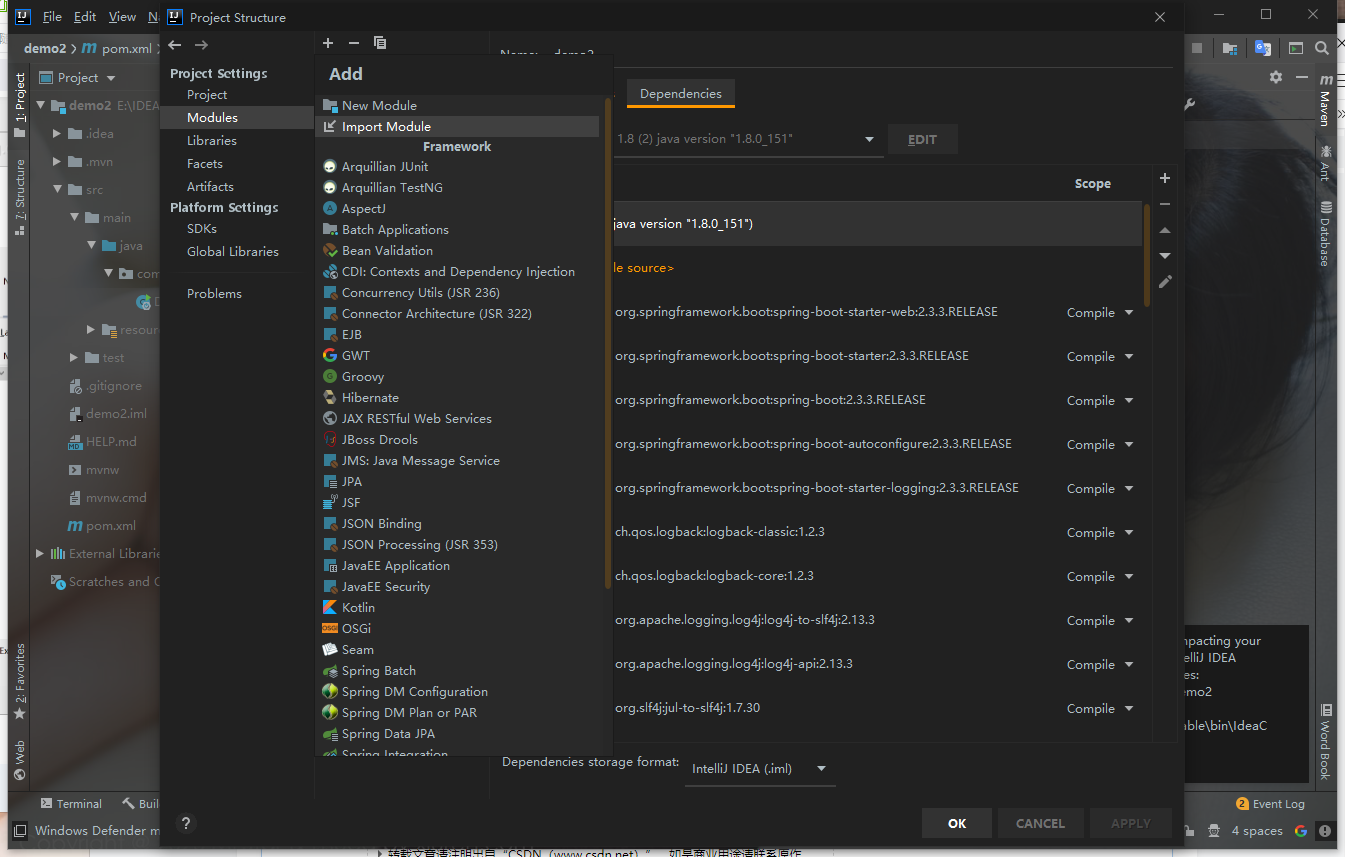This screenshot has width=1345, height=857.
Task: Click the Google Translate toolbar icon
Action: (x=1263, y=48)
